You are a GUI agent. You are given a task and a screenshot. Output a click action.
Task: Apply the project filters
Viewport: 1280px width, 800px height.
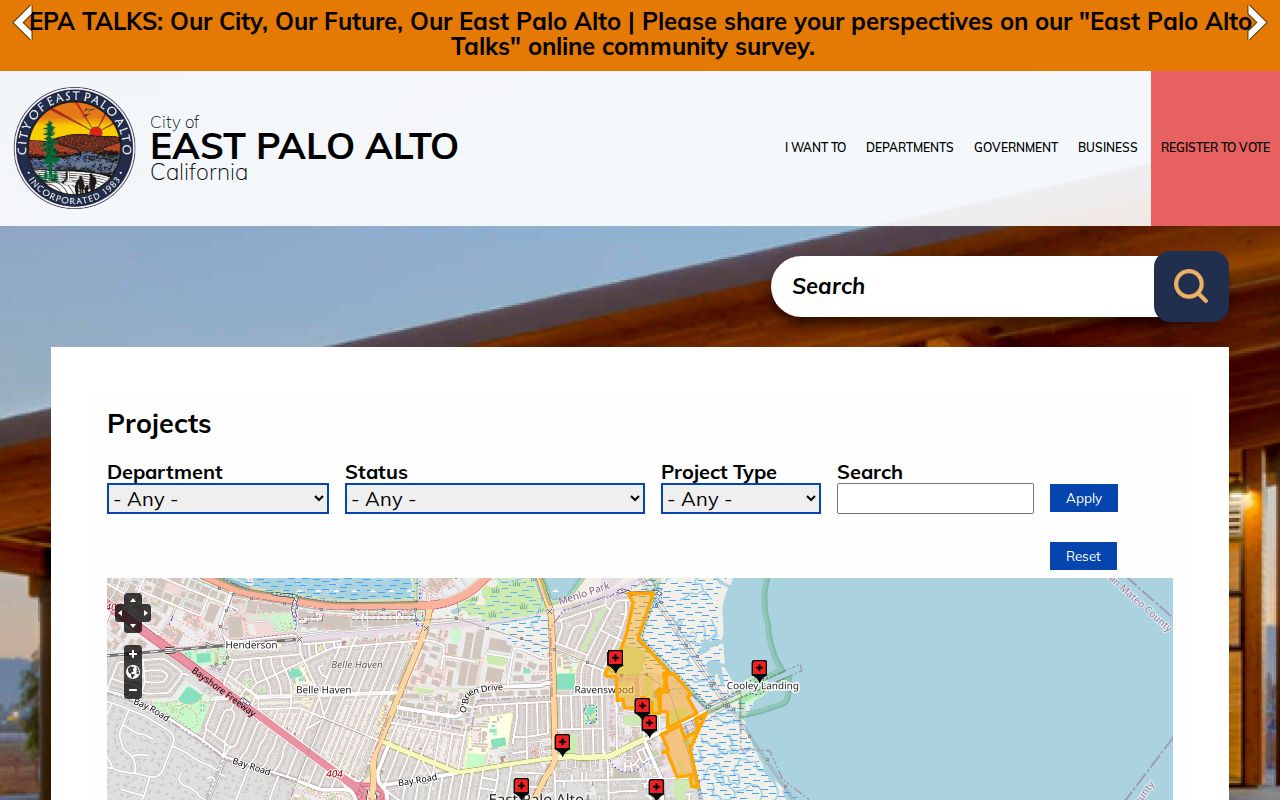(1084, 498)
